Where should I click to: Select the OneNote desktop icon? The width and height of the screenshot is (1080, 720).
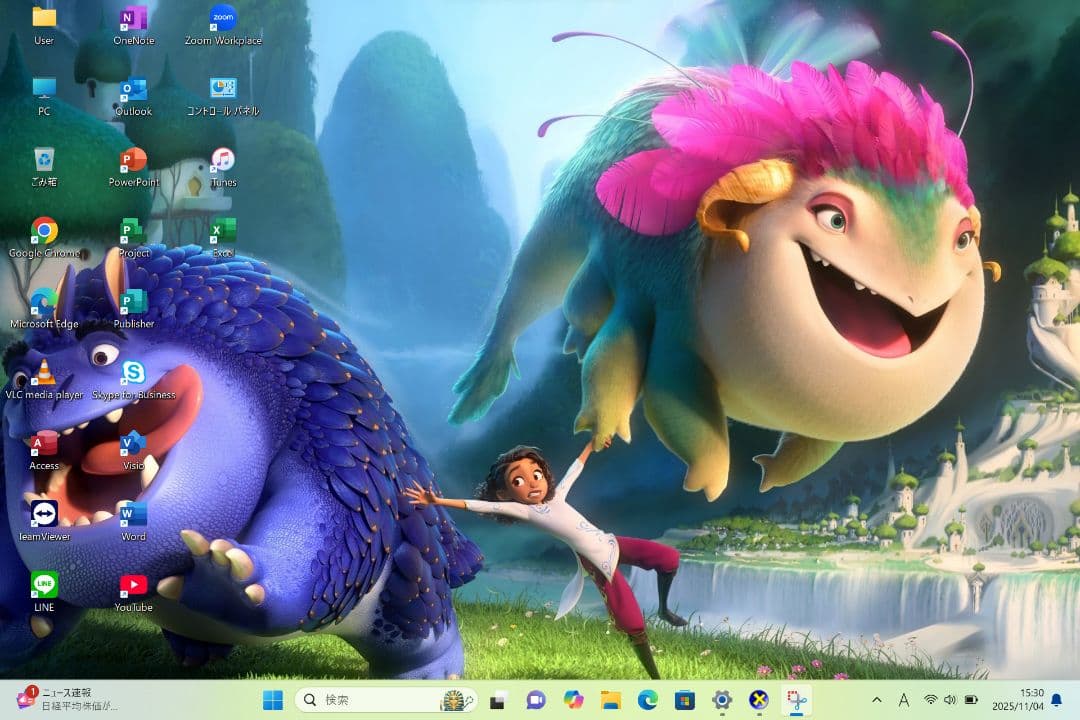click(x=133, y=19)
